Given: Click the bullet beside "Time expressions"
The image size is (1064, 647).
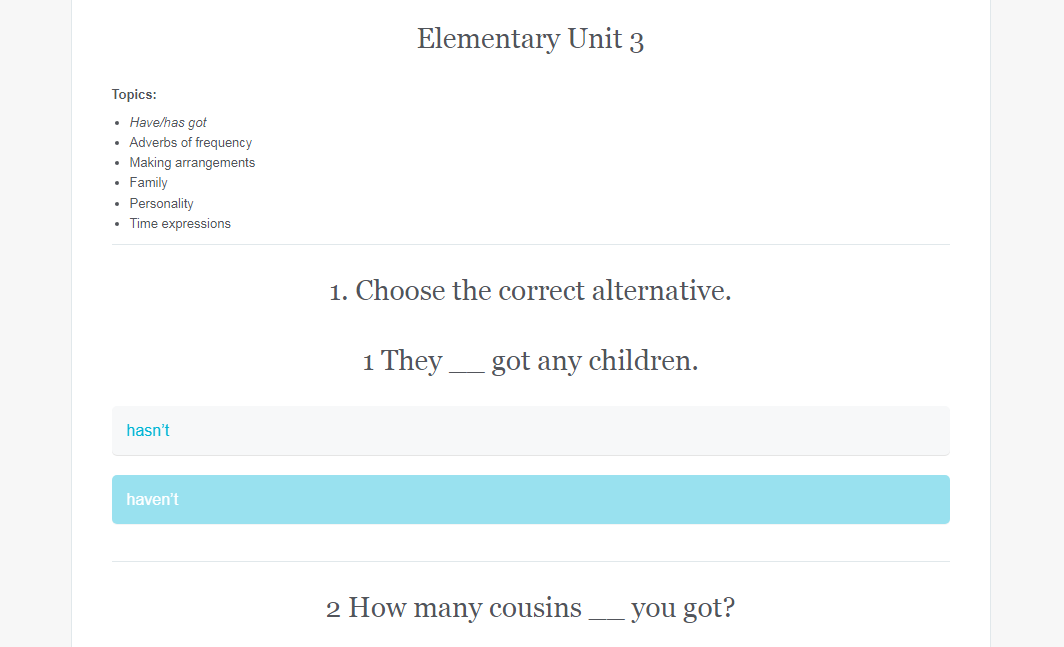Looking at the screenshot, I should [117, 224].
